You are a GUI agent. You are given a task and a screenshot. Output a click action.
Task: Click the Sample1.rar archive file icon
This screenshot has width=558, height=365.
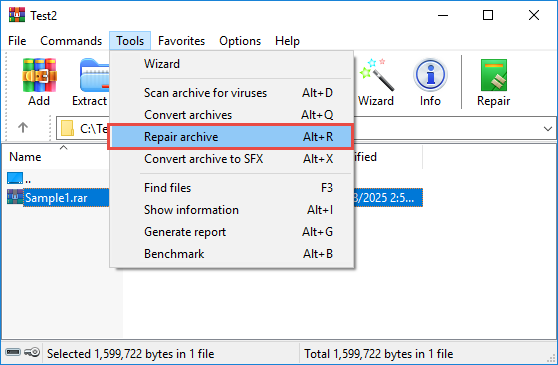tap(15, 197)
